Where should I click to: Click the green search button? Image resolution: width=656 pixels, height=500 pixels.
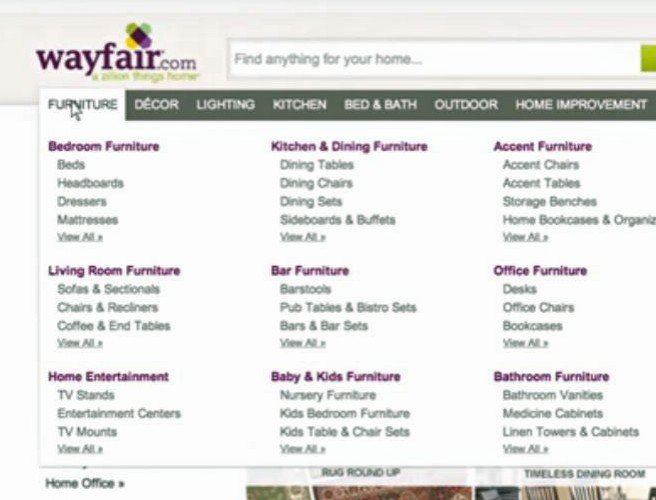tap(648, 59)
